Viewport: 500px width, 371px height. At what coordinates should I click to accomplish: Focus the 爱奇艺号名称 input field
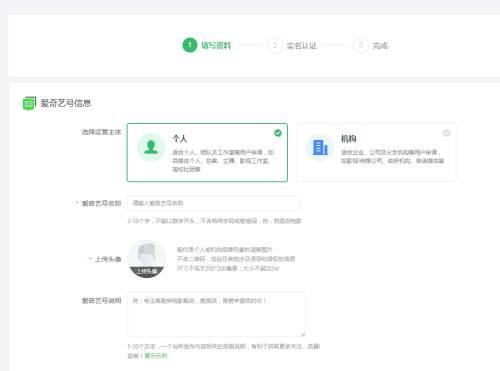(x=213, y=203)
